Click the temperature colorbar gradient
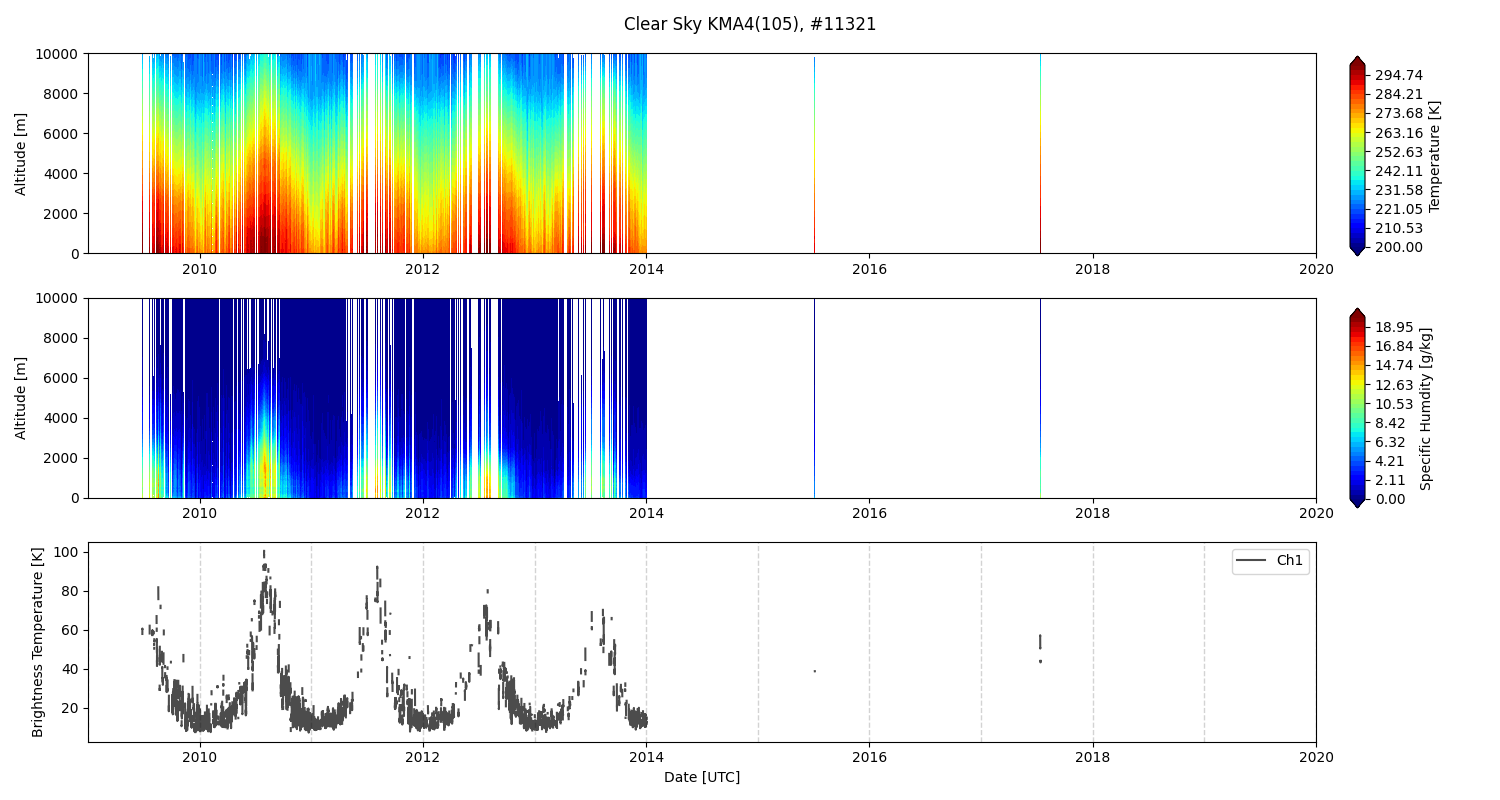 click(1357, 156)
